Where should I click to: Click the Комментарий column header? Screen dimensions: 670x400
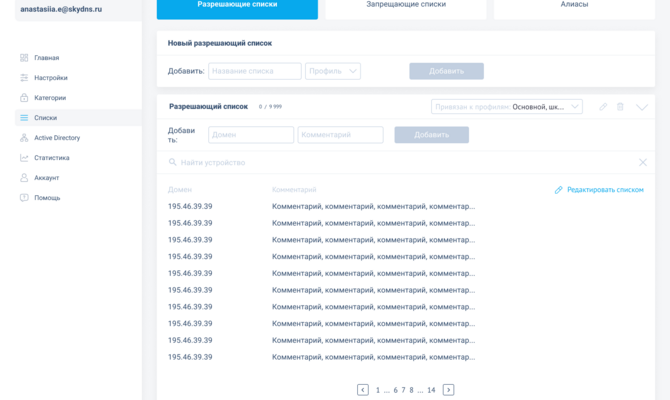tap(294, 189)
